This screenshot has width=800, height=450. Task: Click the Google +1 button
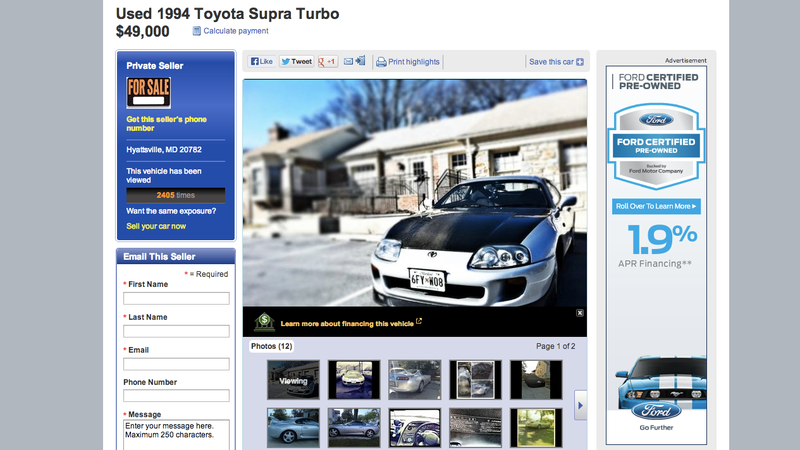(328, 62)
